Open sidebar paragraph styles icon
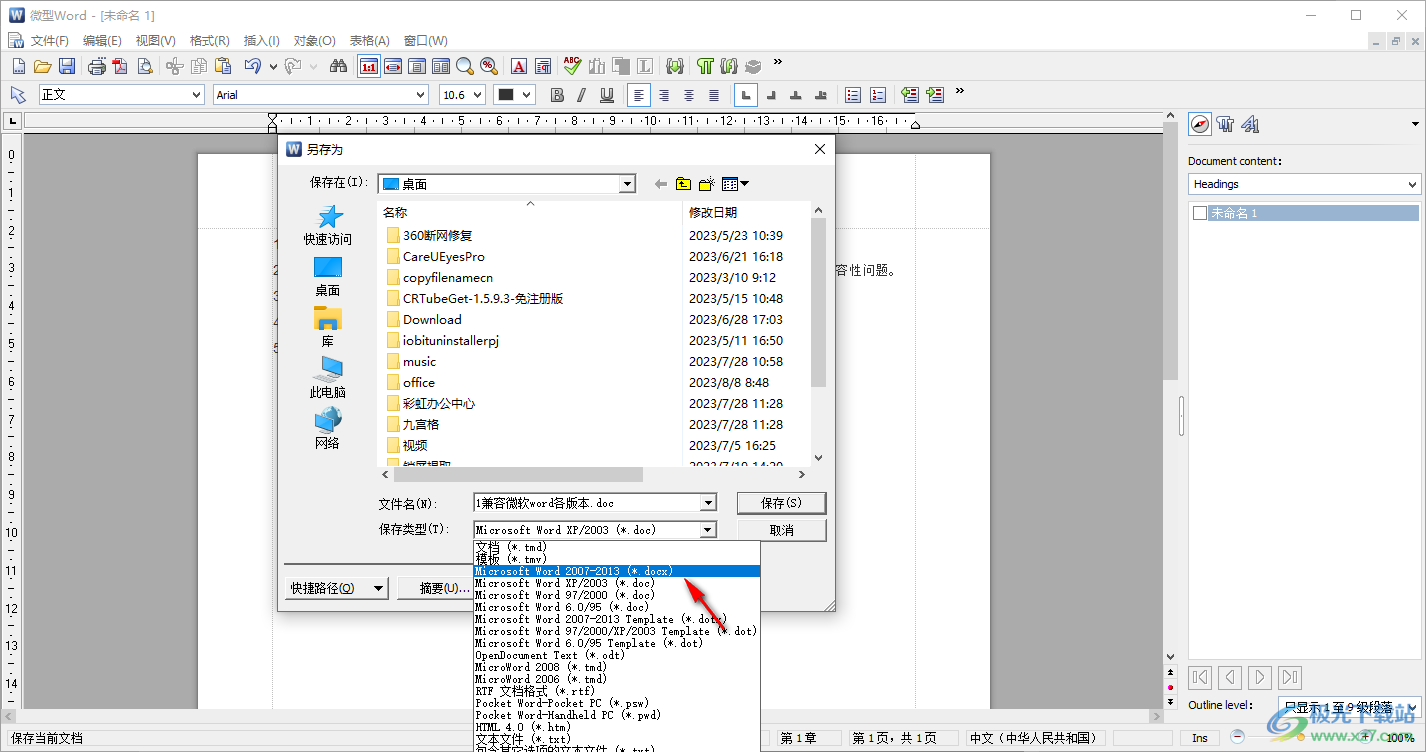 tap(1226, 124)
